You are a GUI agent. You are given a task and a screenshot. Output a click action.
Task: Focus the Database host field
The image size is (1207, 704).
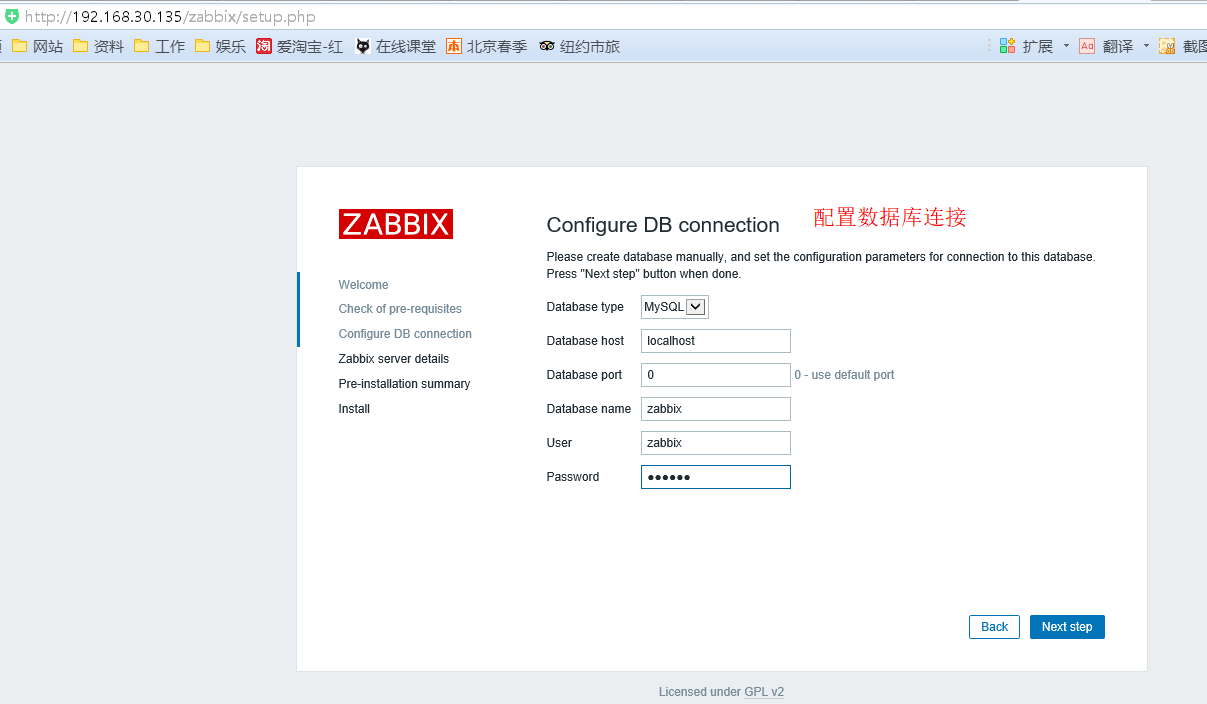point(716,341)
